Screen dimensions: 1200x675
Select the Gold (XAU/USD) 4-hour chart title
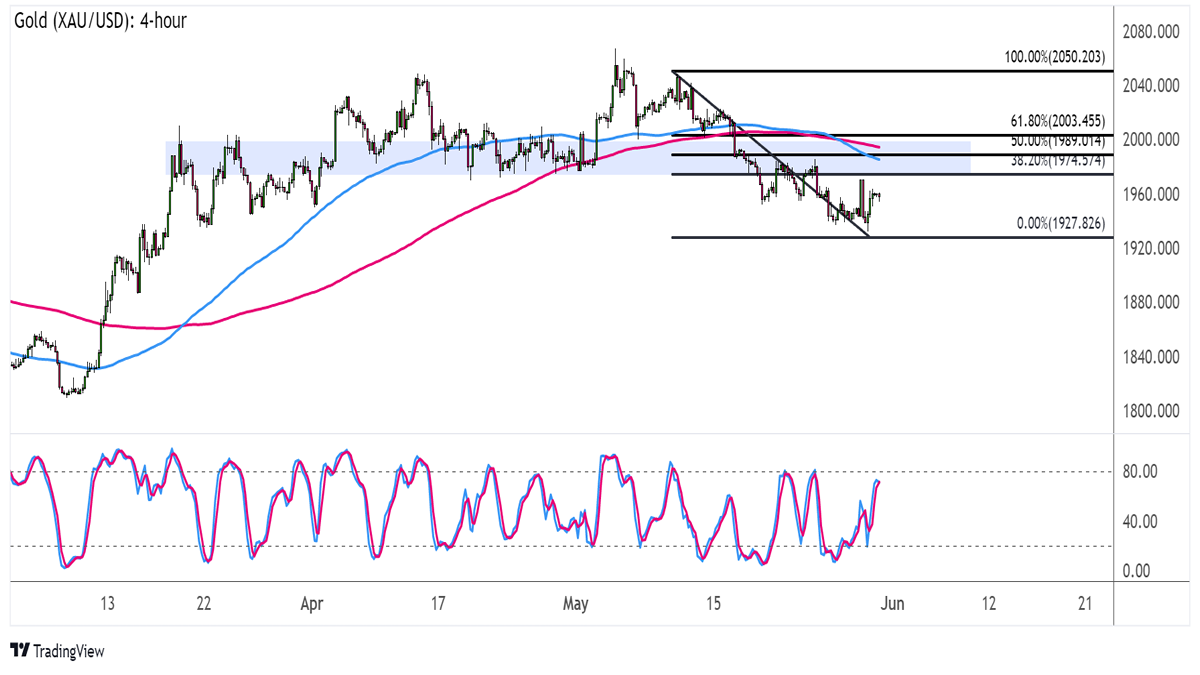pyautogui.click(x=100, y=20)
